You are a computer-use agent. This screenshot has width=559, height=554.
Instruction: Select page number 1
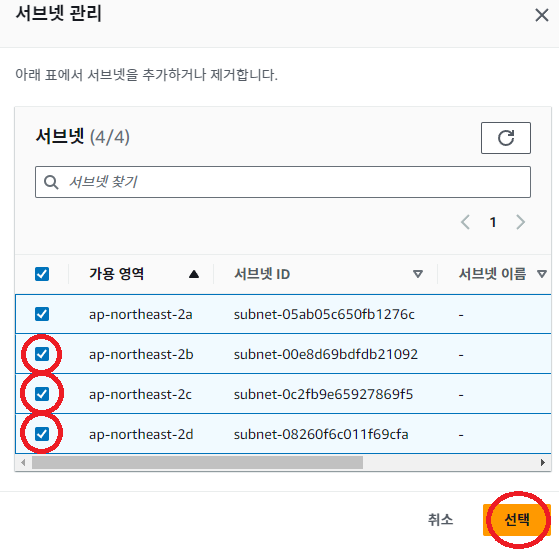tap(493, 222)
